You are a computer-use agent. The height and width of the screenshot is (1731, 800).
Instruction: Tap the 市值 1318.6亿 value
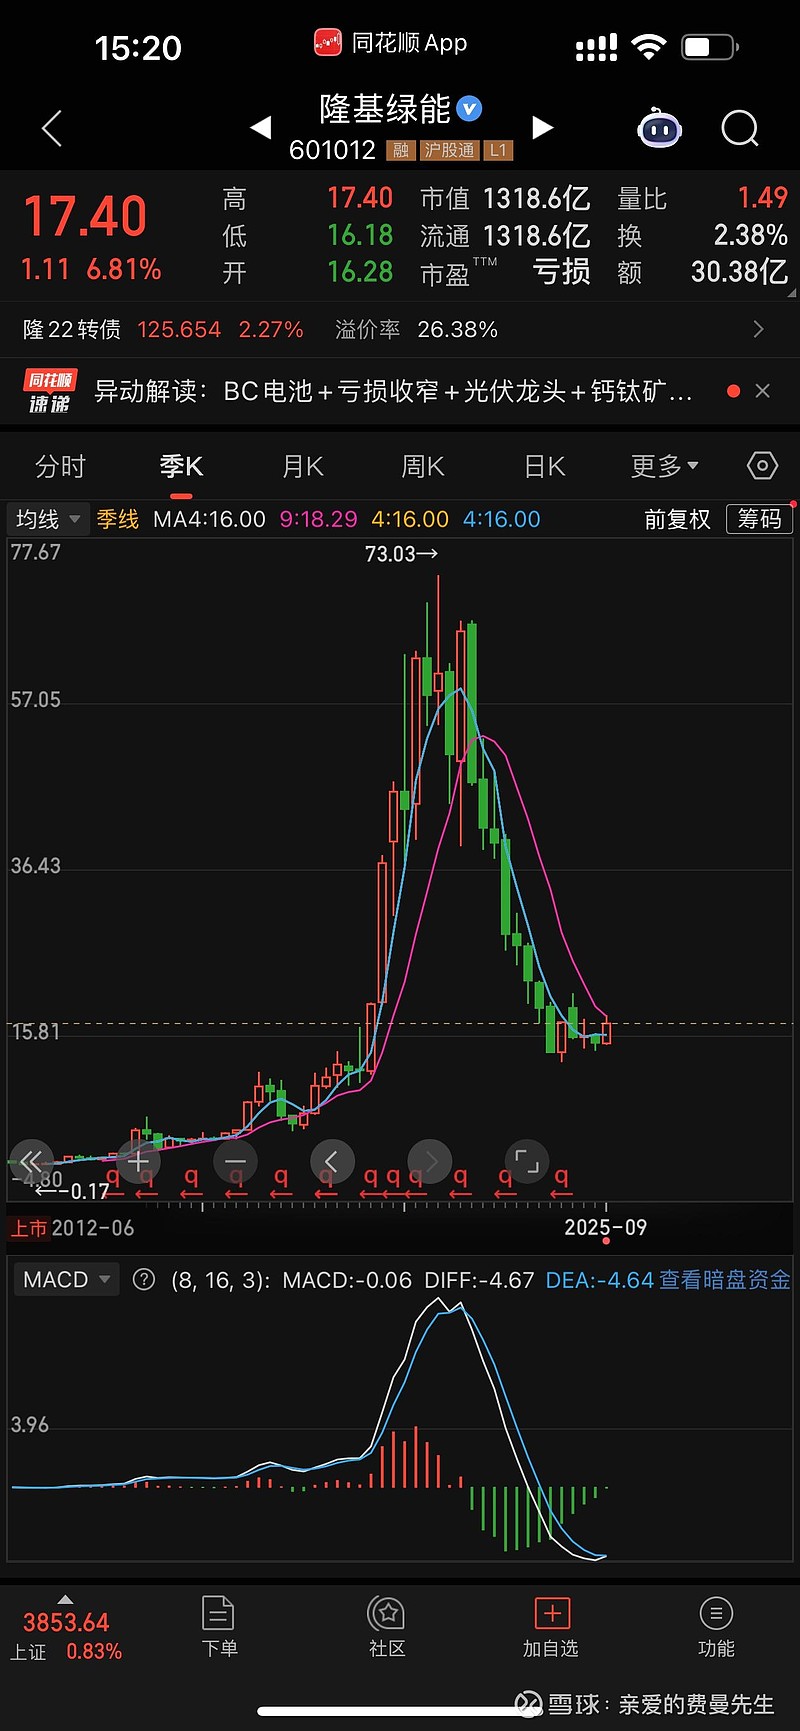pos(536,198)
